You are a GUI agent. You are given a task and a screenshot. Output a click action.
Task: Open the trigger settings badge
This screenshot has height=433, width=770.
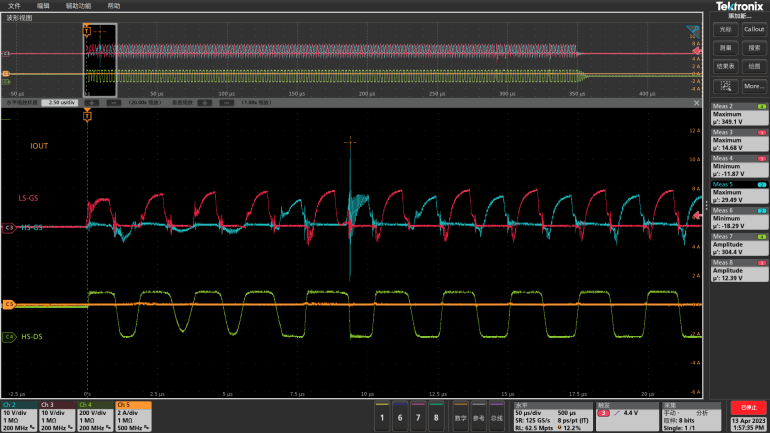coord(626,415)
